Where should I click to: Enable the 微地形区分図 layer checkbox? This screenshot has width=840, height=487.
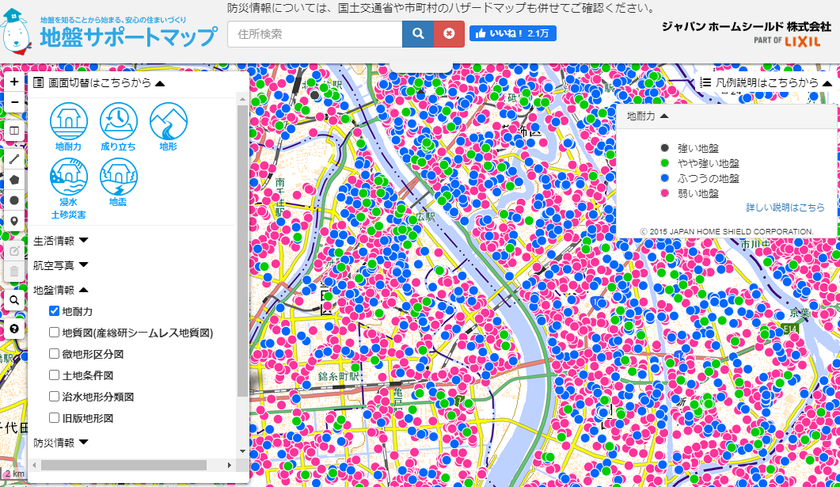pyautogui.click(x=55, y=354)
